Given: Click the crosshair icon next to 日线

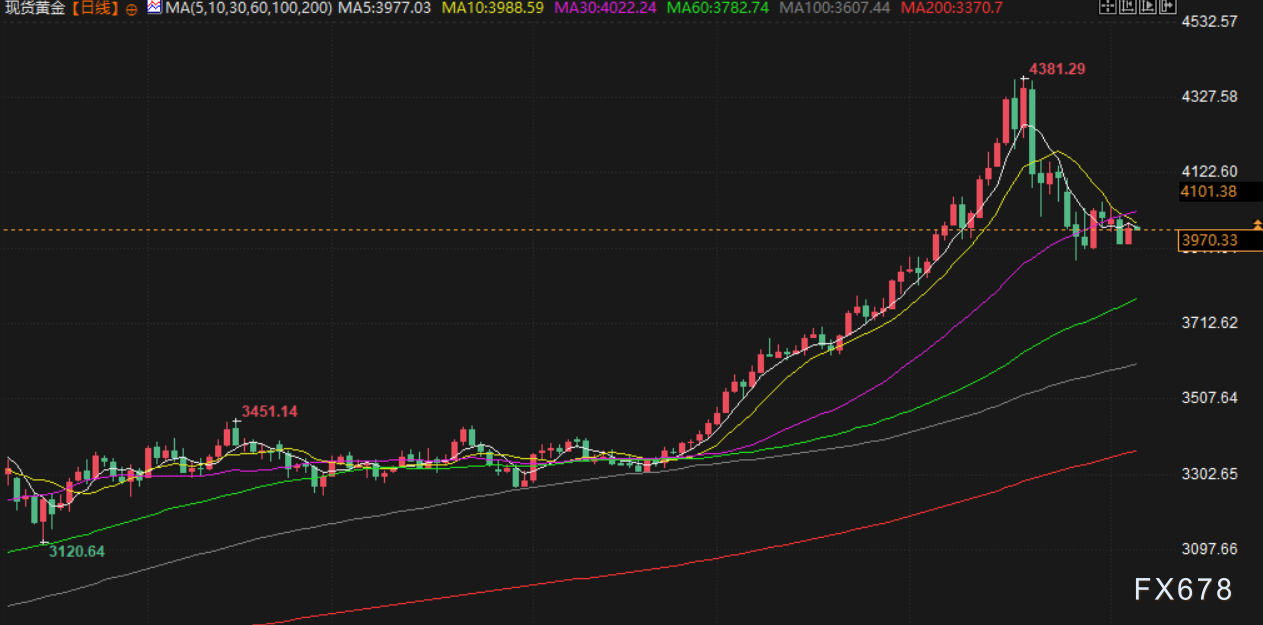Looking at the screenshot, I should [x=132, y=9].
